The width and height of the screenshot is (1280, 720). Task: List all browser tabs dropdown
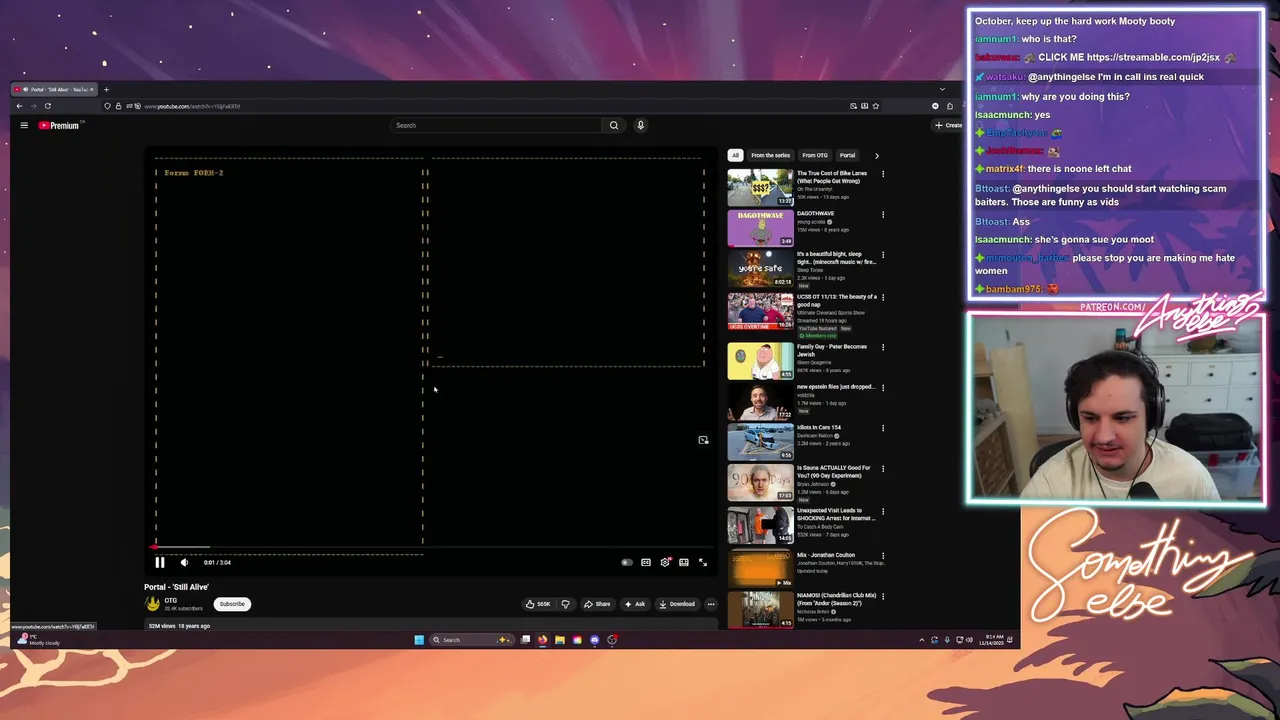coord(942,89)
